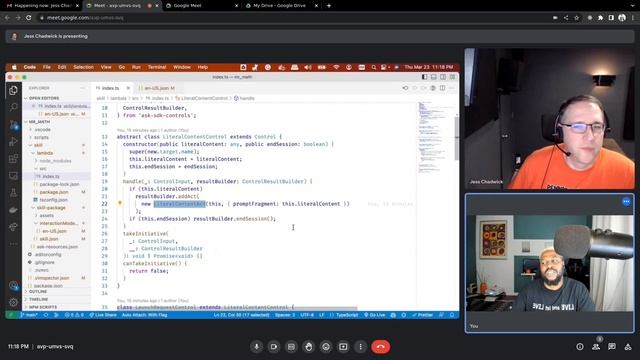Expand the assets folder

point(47,216)
